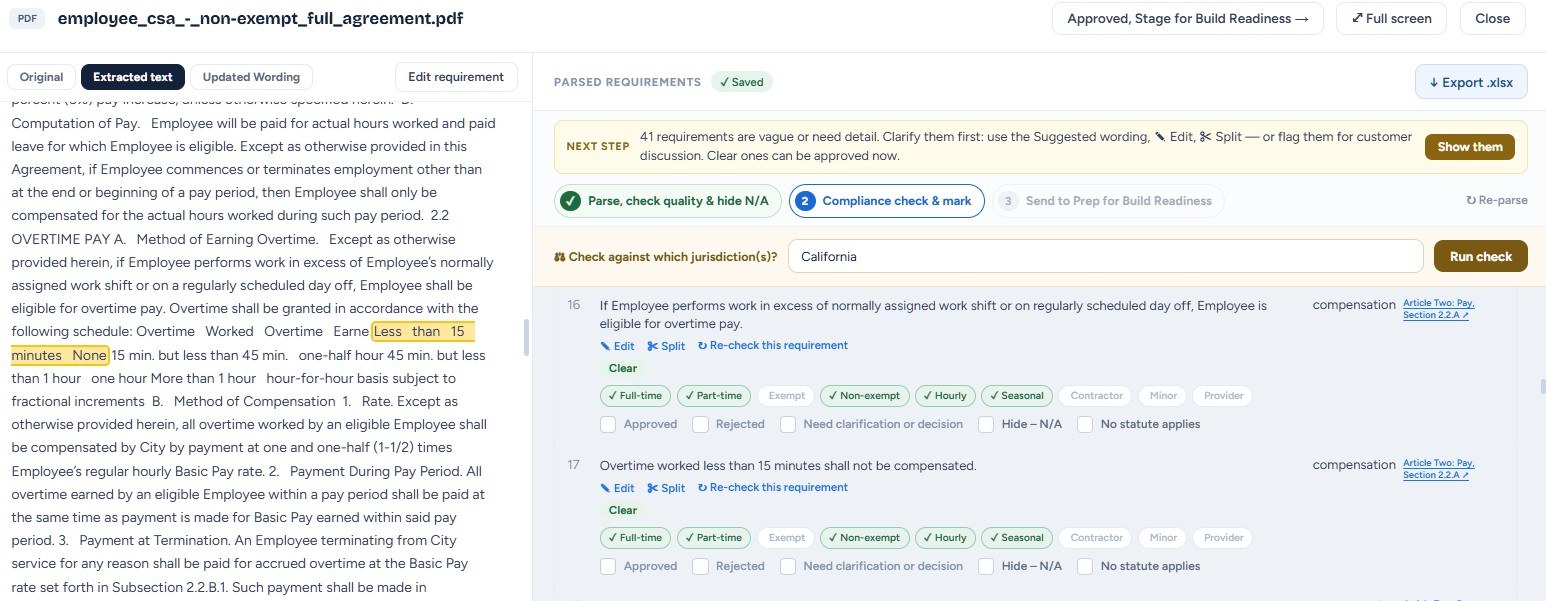
Task: Click the Clear status badge on requirement 17
Action: [622, 510]
